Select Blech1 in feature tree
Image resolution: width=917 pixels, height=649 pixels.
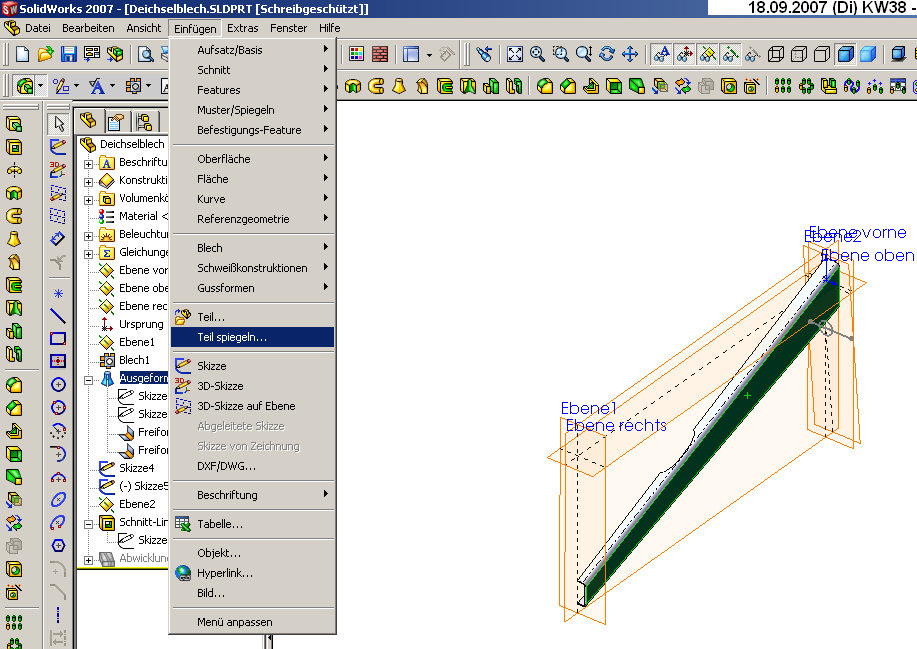pyautogui.click(x=134, y=360)
